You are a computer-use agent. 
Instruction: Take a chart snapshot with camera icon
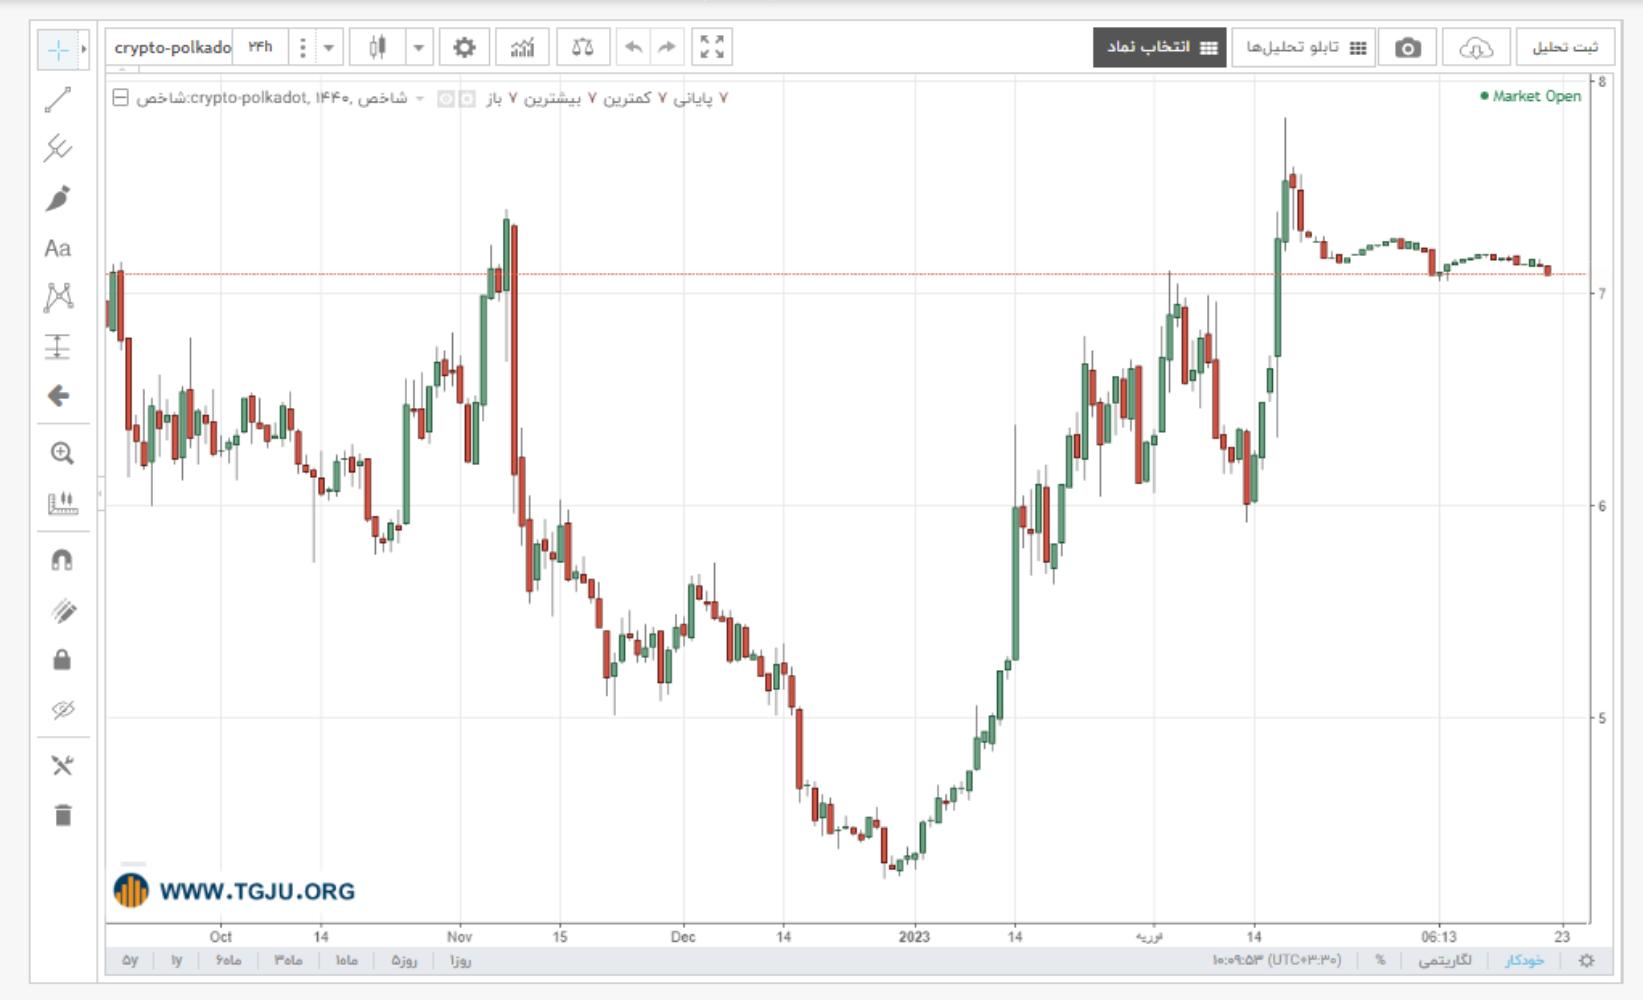pyautogui.click(x=1408, y=48)
